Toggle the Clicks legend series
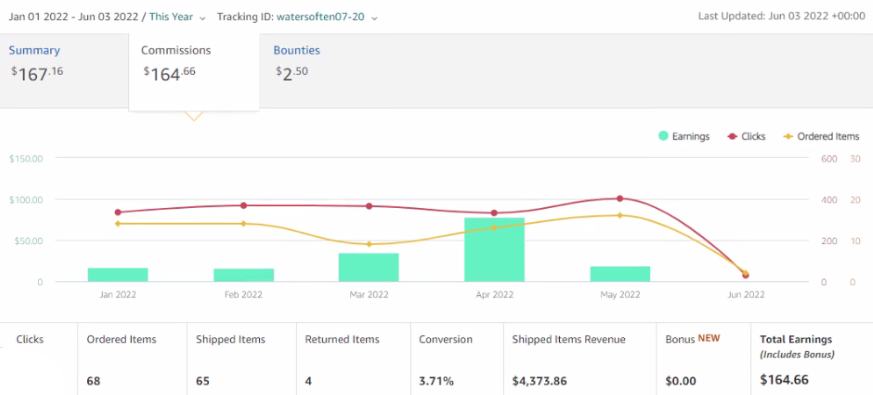The width and height of the screenshot is (873, 395). (747, 136)
